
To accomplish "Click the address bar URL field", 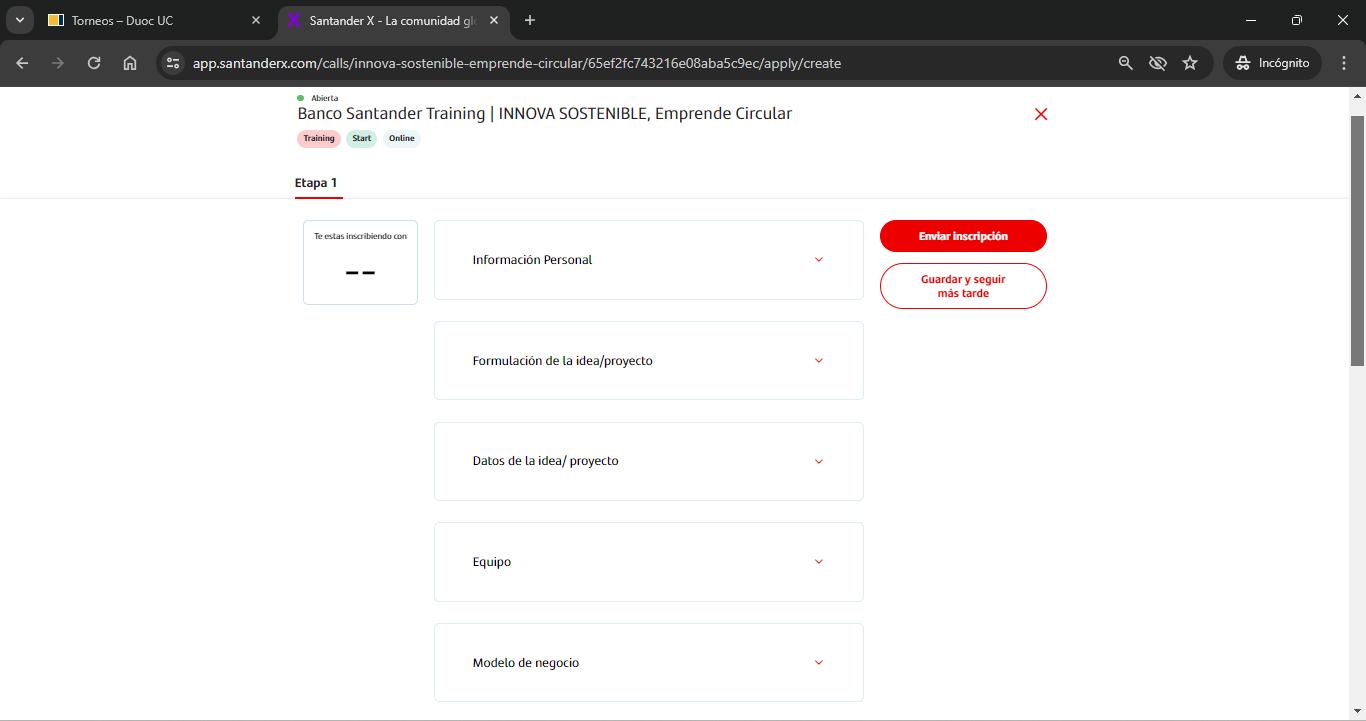I will (x=640, y=63).
